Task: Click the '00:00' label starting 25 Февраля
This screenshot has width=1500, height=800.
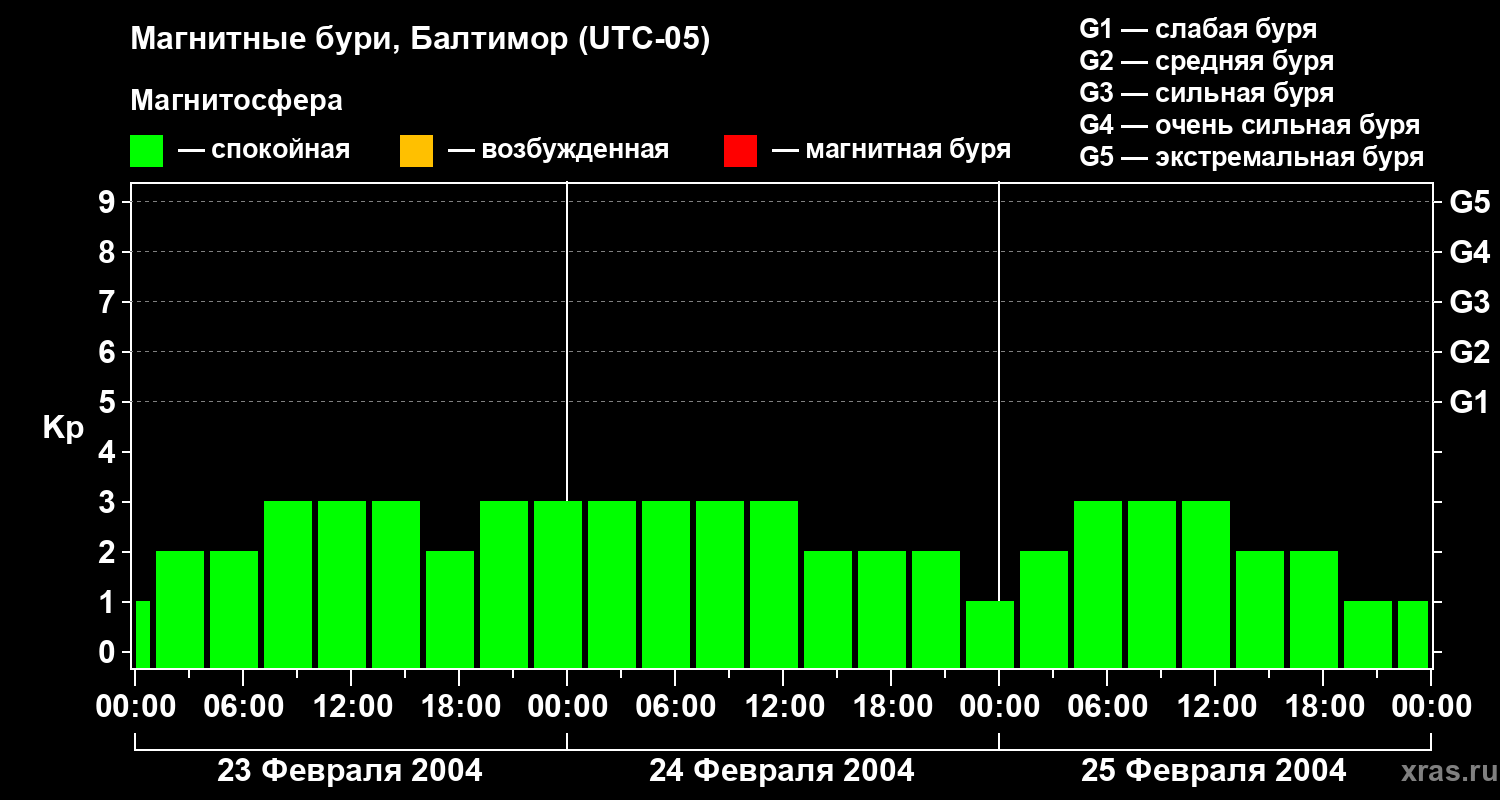Action: coord(999,707)
